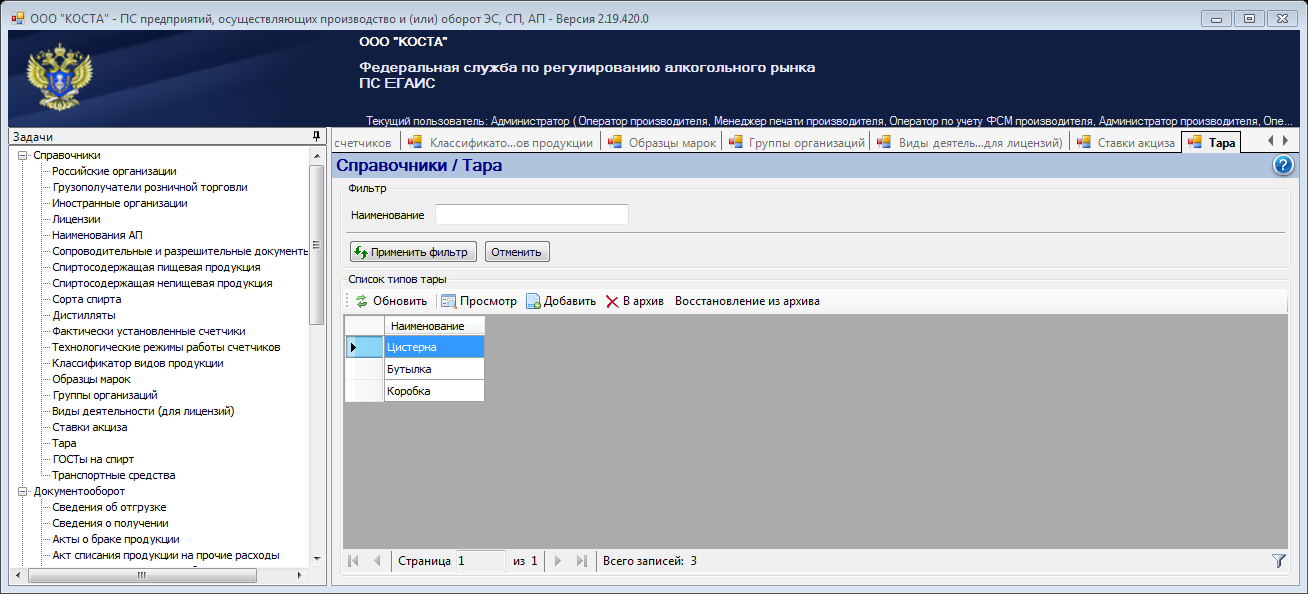Click the Просмотр toolbar button

479,301
